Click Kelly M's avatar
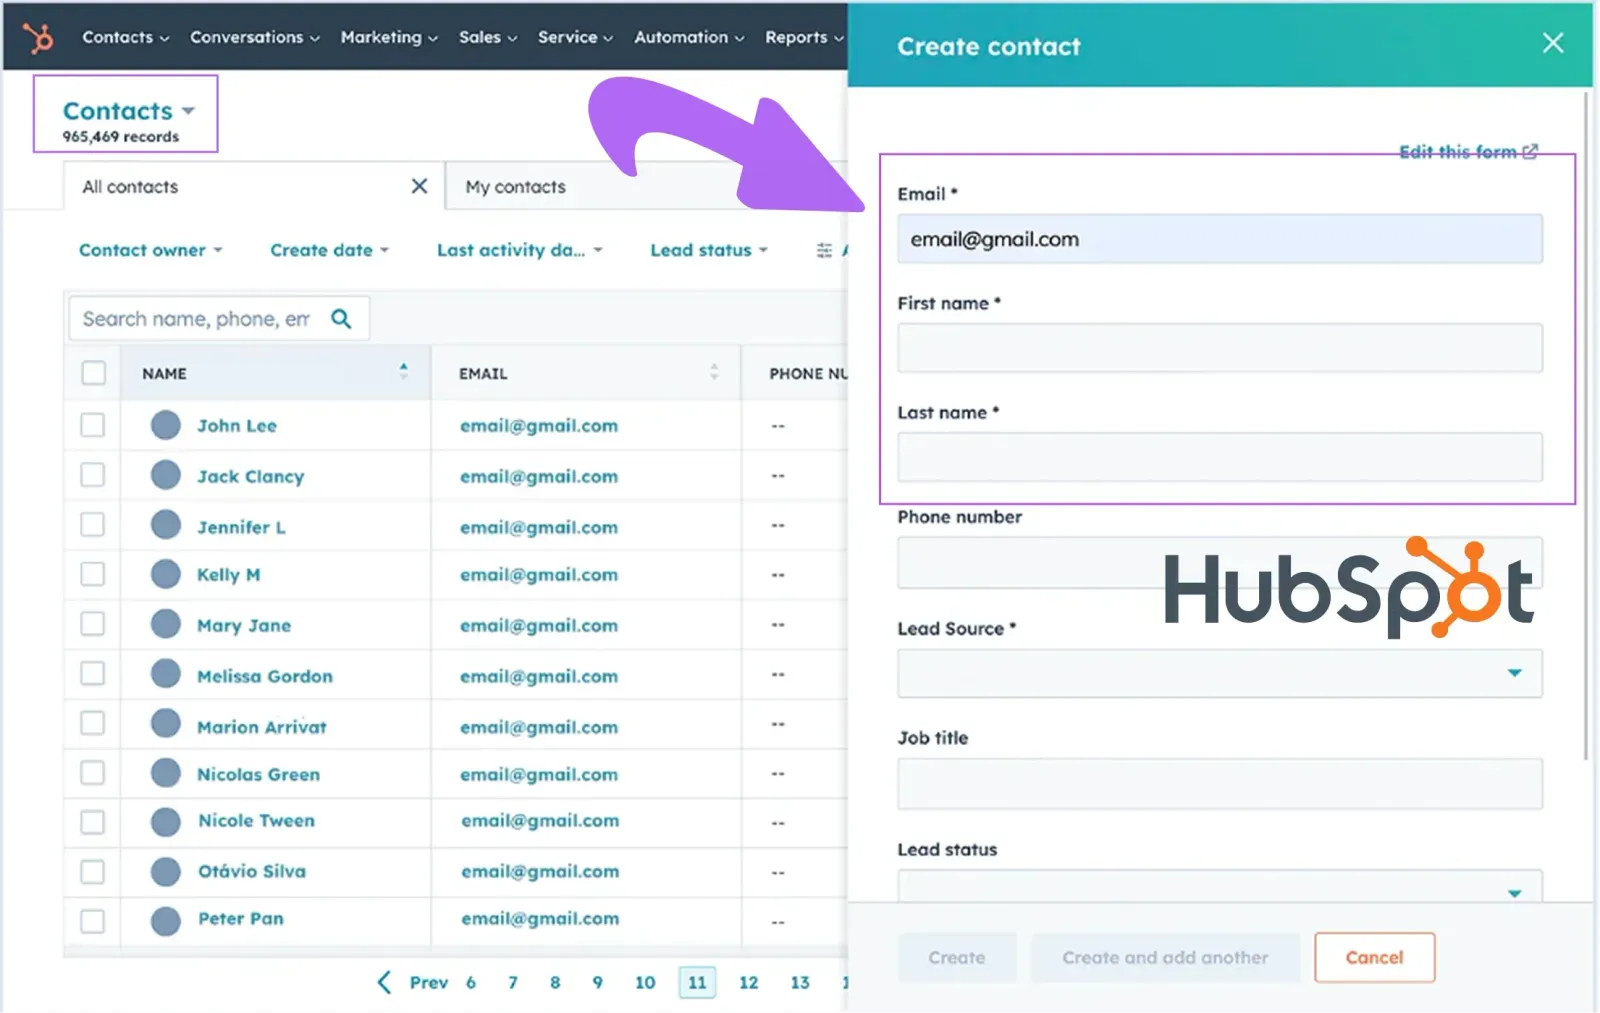 coord(165,574)
